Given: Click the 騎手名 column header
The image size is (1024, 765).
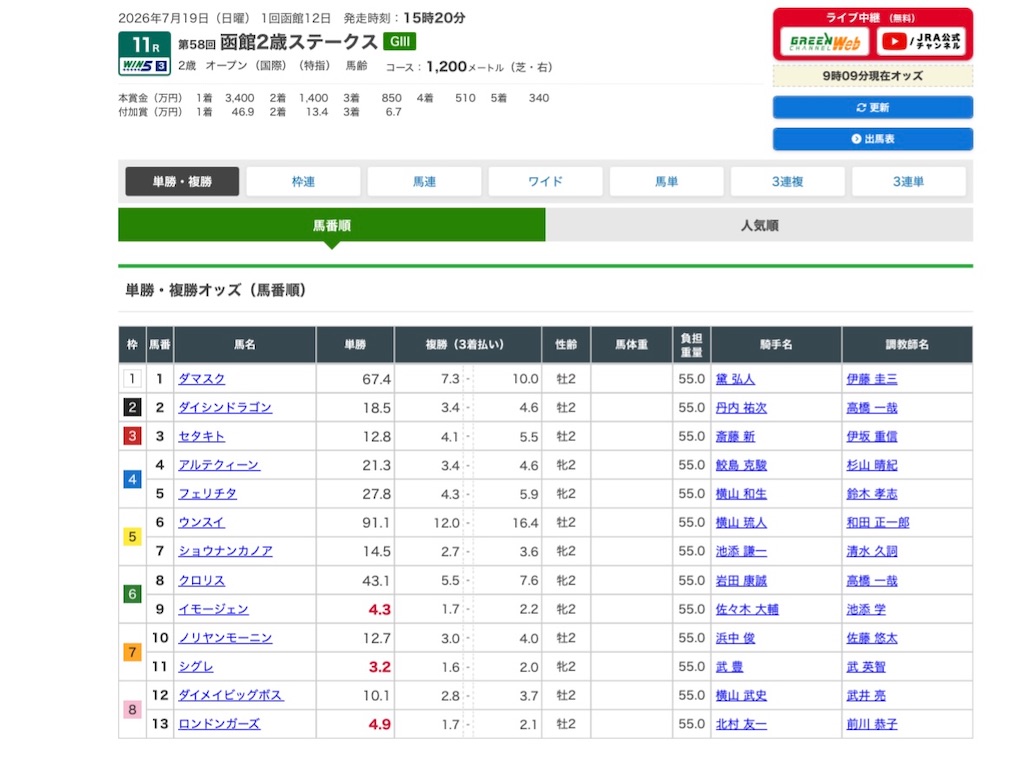Looking at the screenshot, I should click(776, 344).
